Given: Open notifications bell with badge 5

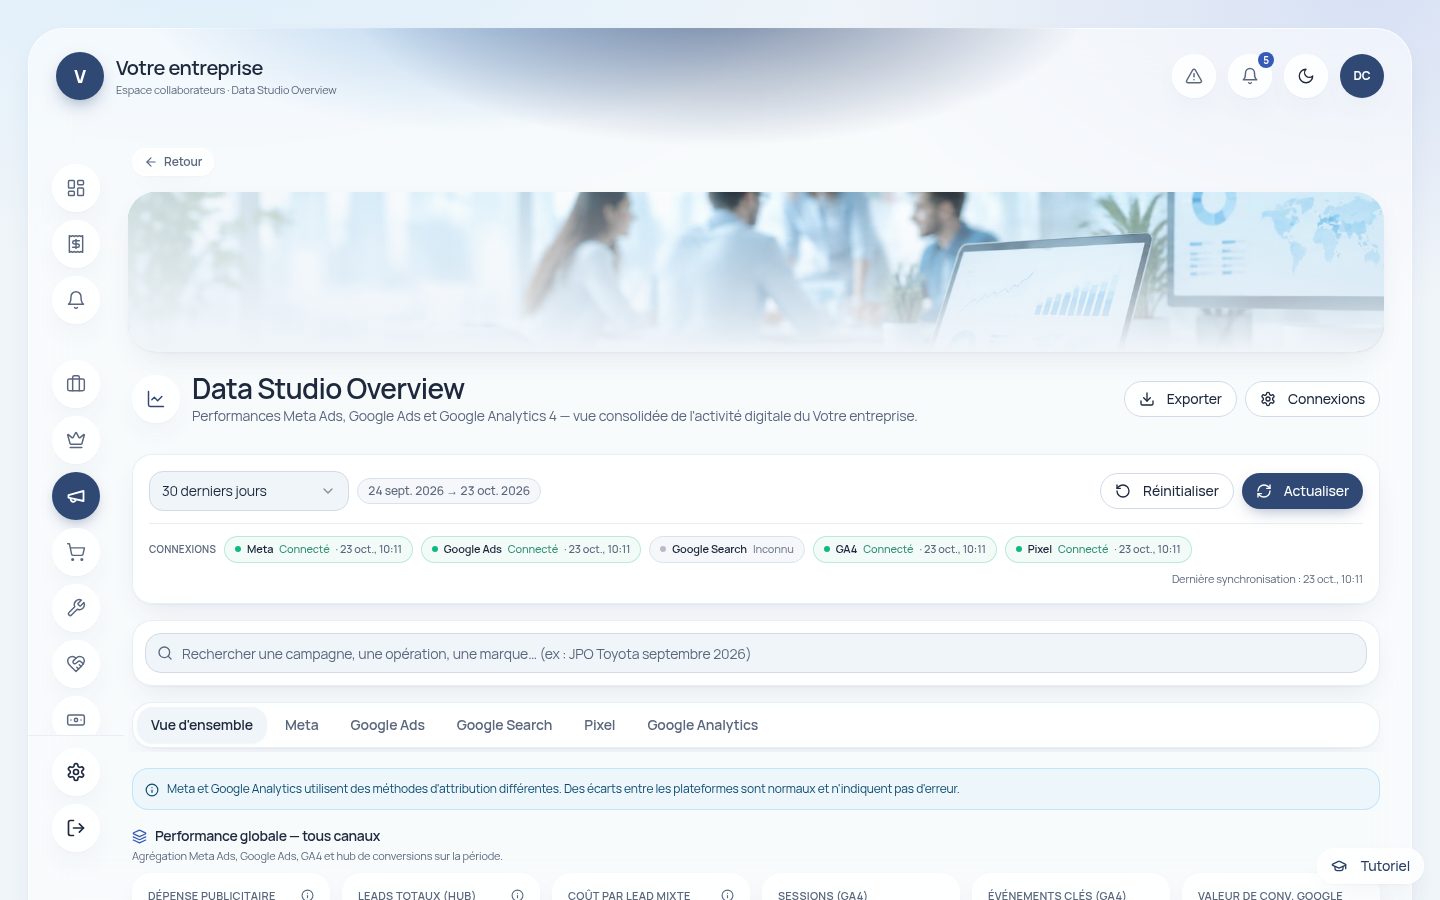Looking at the screenshot, I should click(1250, 76).
